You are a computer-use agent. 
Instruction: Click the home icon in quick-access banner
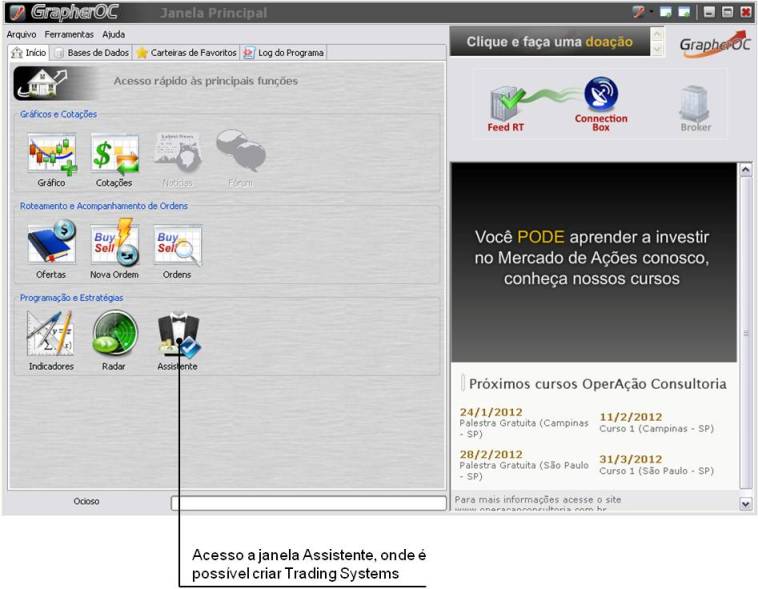(x=42, y=82)
